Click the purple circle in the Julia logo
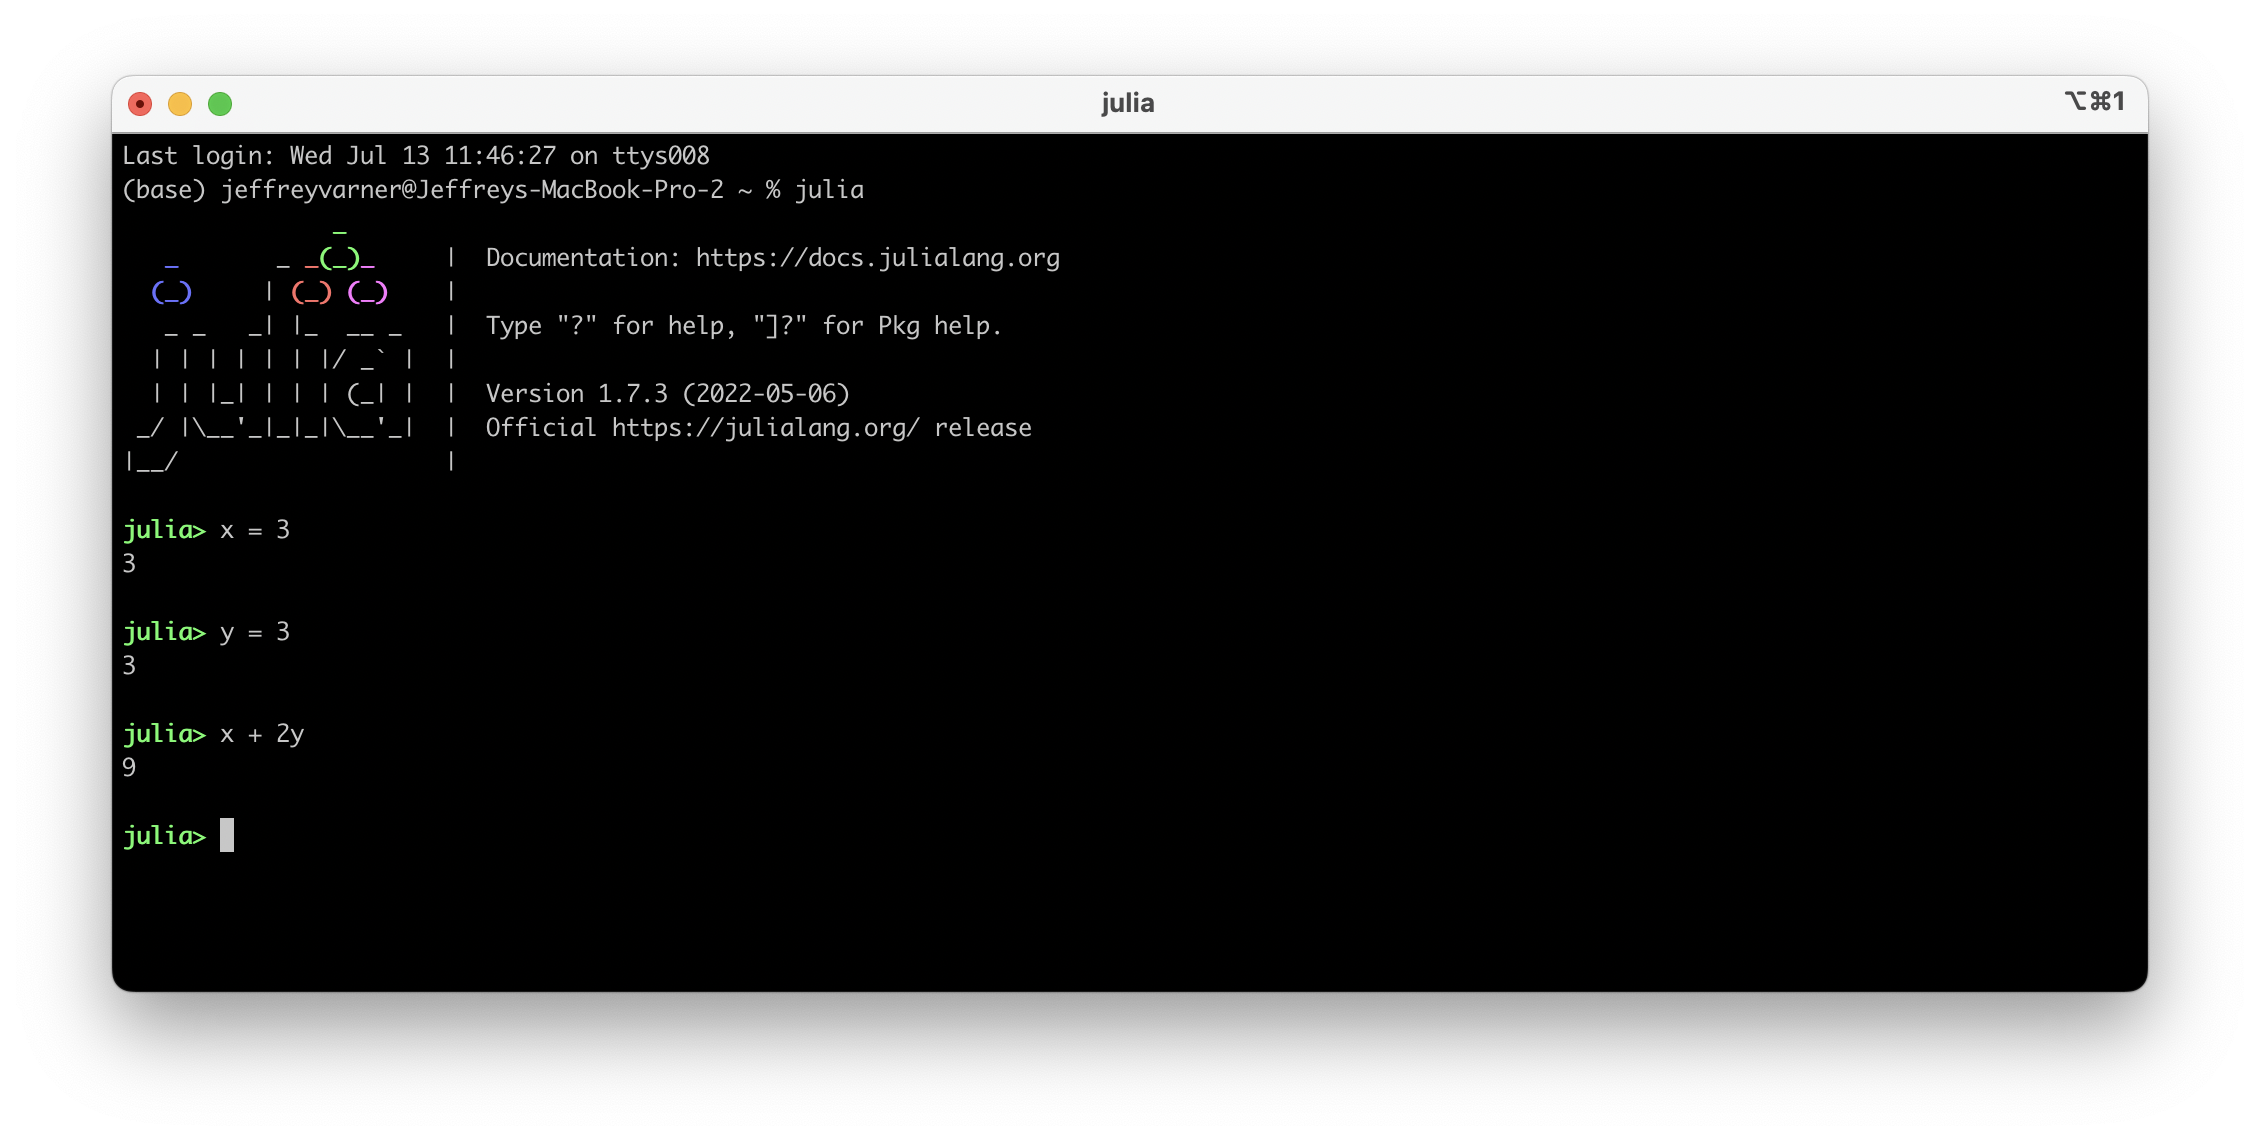 [368, 292]
